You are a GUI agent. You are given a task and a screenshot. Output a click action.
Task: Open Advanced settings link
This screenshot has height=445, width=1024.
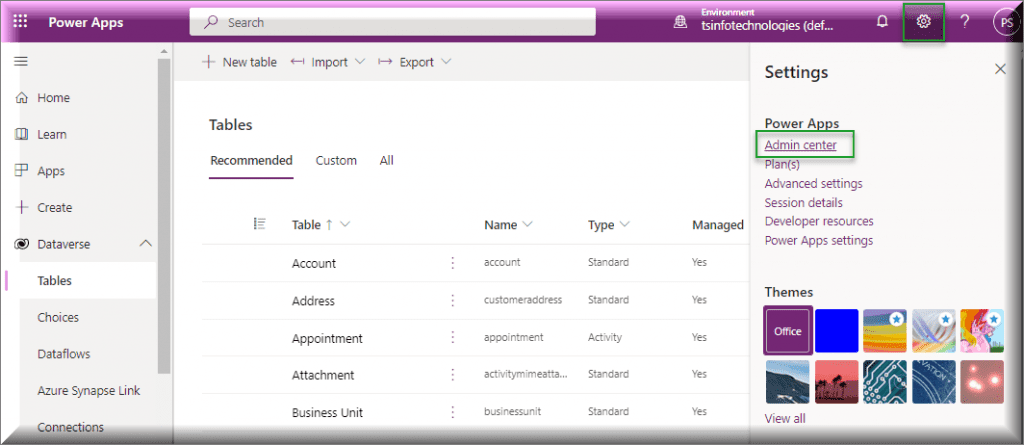tap(814, 184)
